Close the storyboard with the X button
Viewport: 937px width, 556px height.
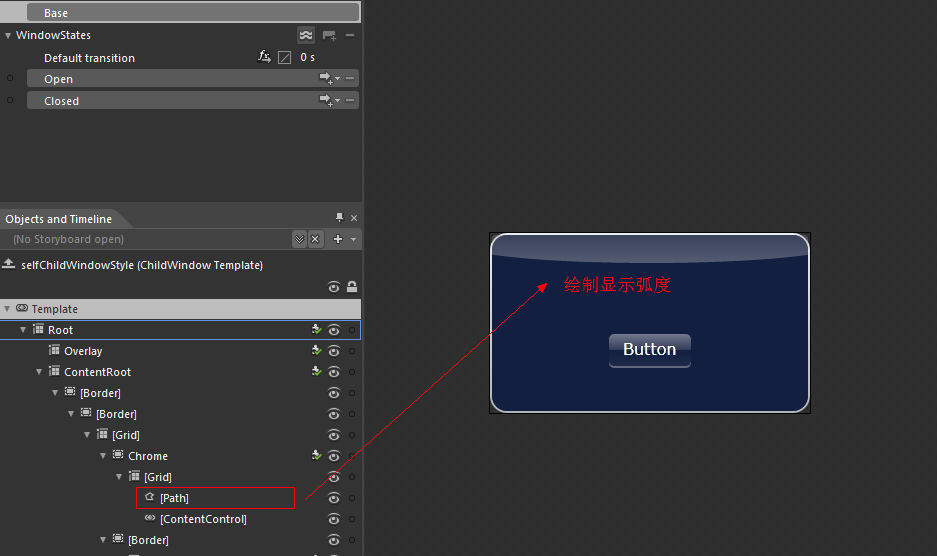click(315, 239)
